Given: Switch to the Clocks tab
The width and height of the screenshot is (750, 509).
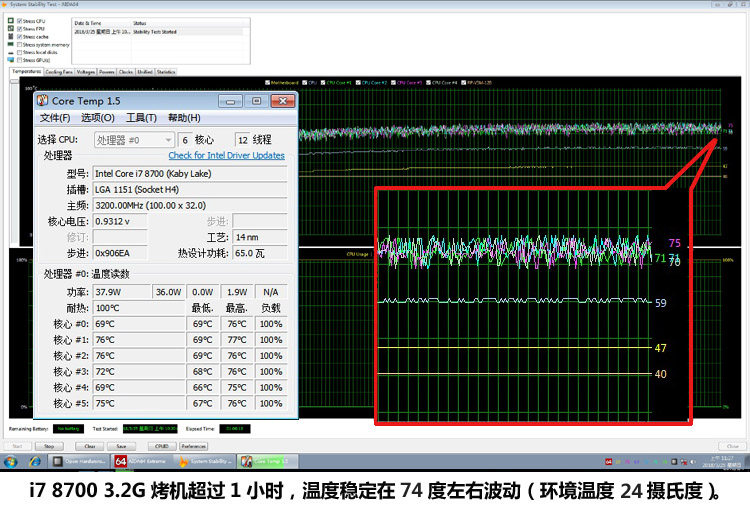Looking at the screenshot, I should pyautogui.click(x=126, y=72).
